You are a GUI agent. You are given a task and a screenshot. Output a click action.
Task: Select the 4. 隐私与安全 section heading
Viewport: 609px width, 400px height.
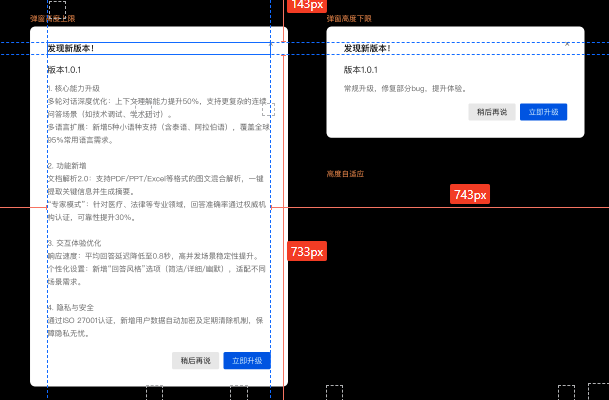coord(71,308)
